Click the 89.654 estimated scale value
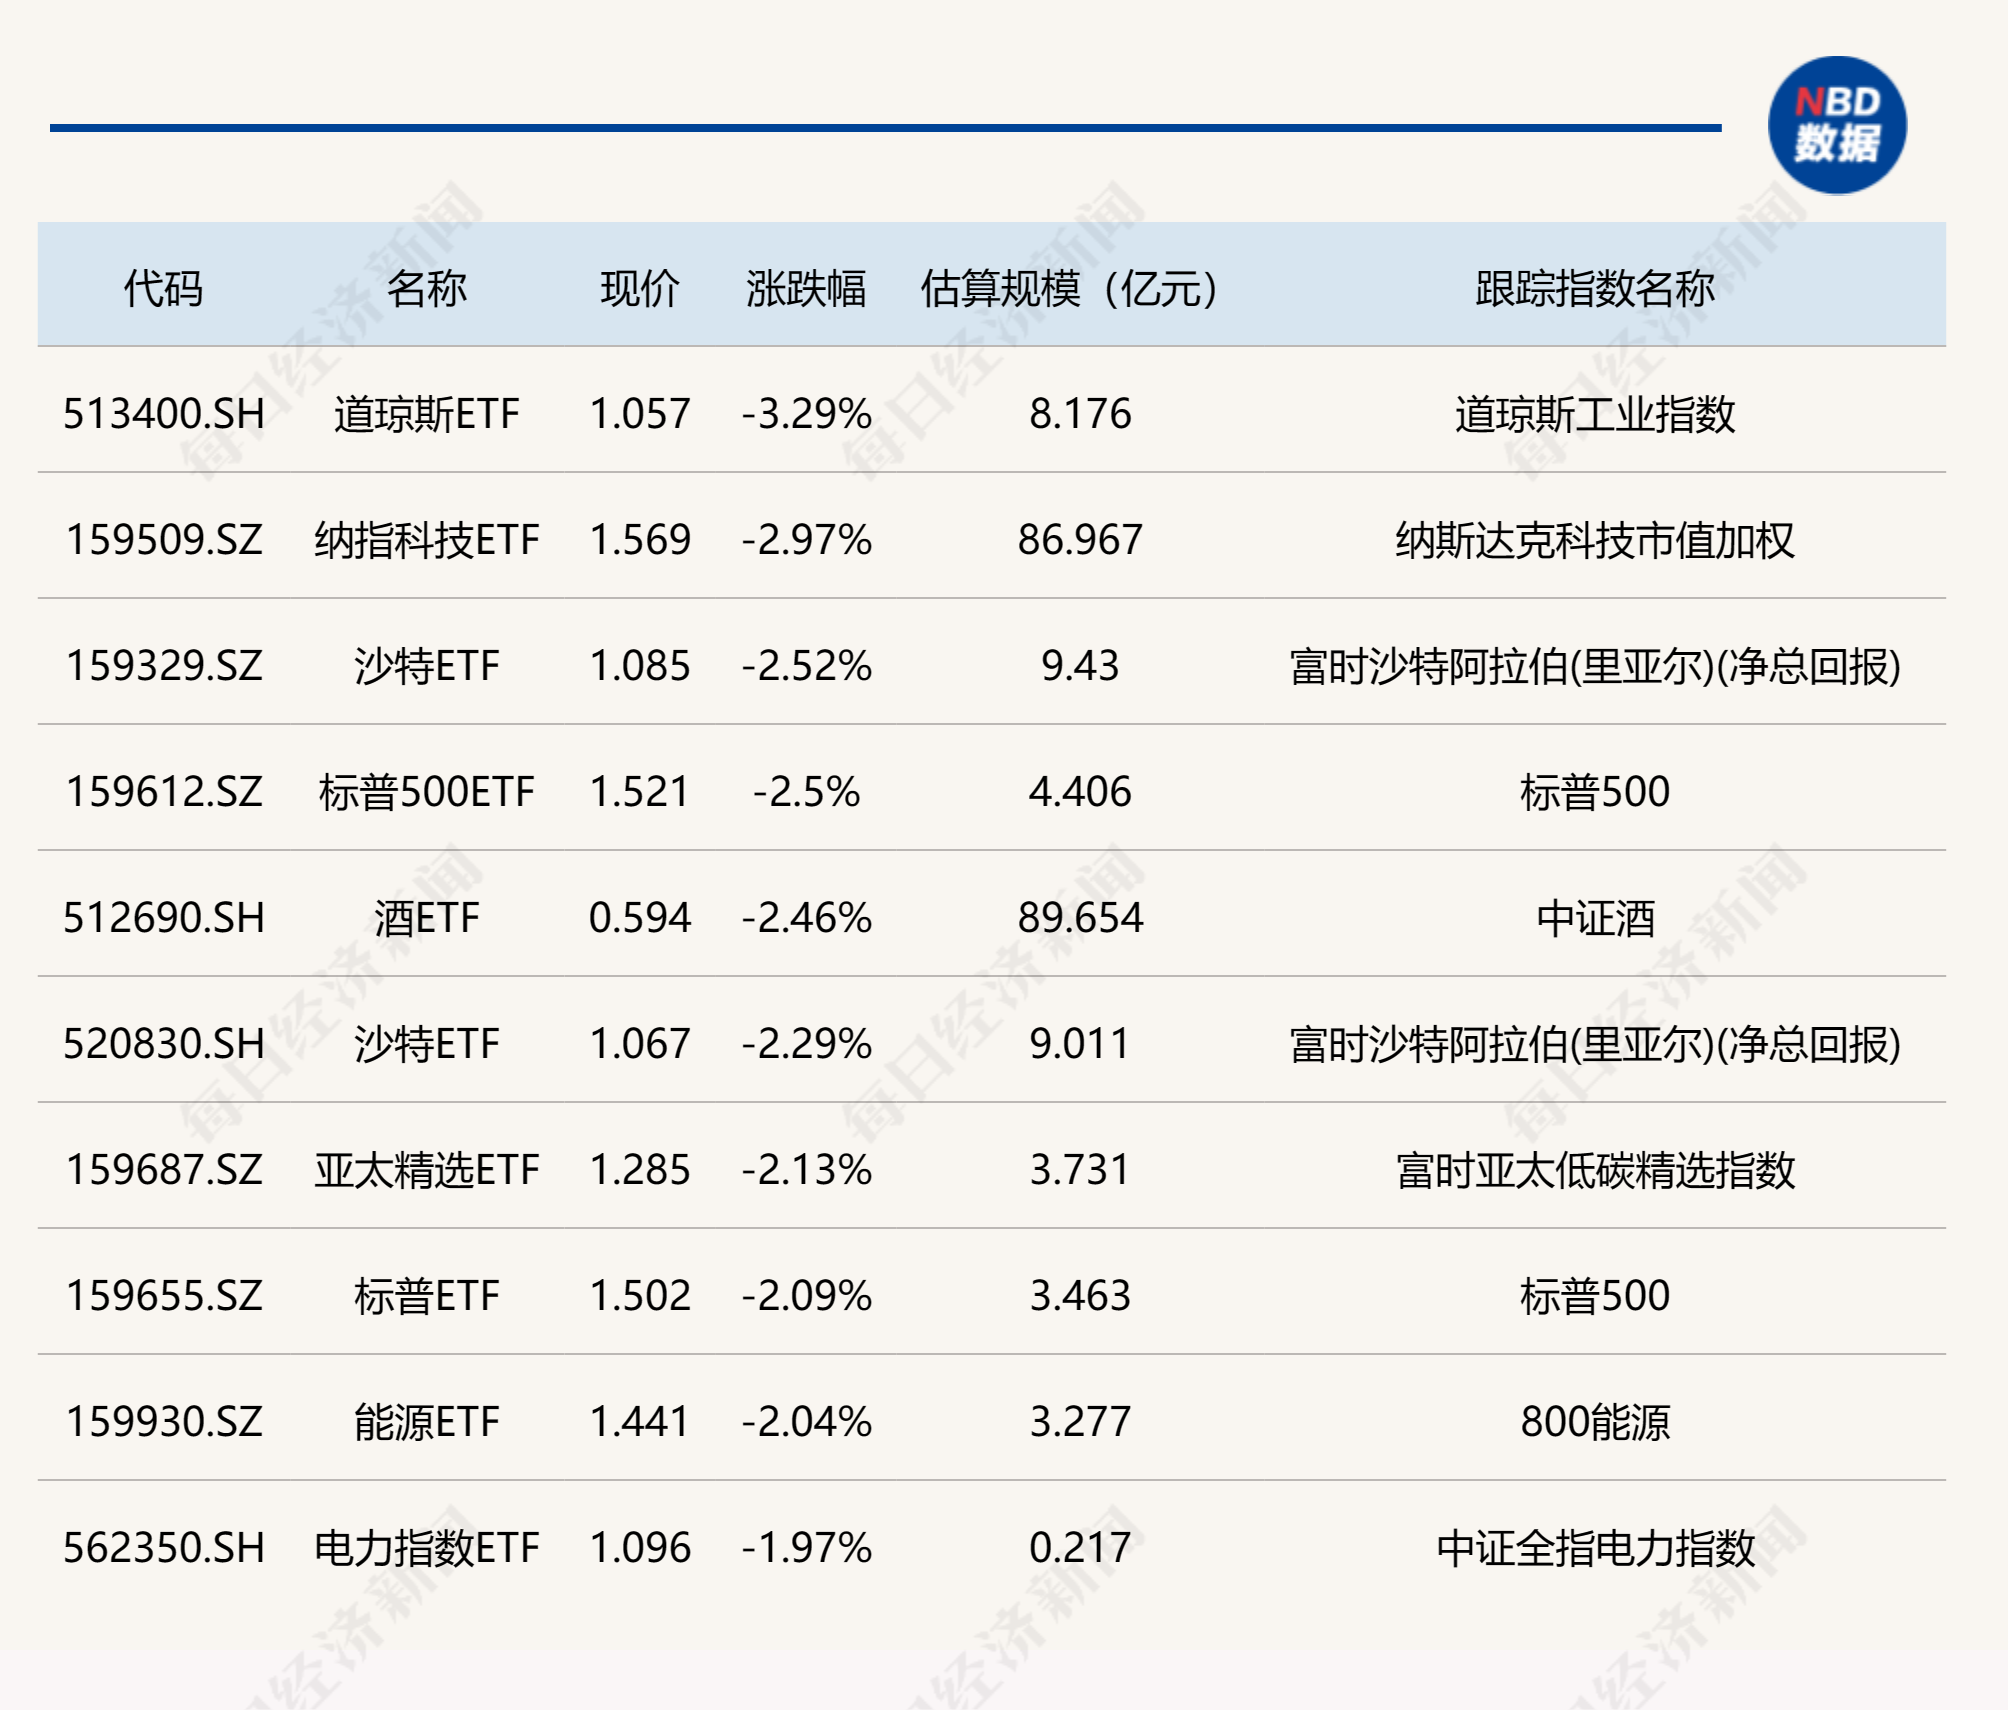The image size is (2008, 1710). coord(1080,918)
